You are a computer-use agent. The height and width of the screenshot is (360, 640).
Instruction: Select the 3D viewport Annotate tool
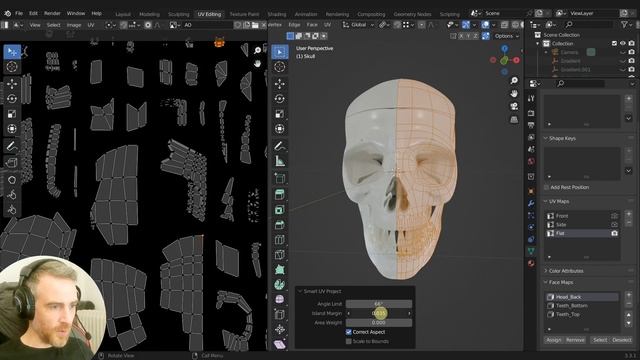coord(280,146)
